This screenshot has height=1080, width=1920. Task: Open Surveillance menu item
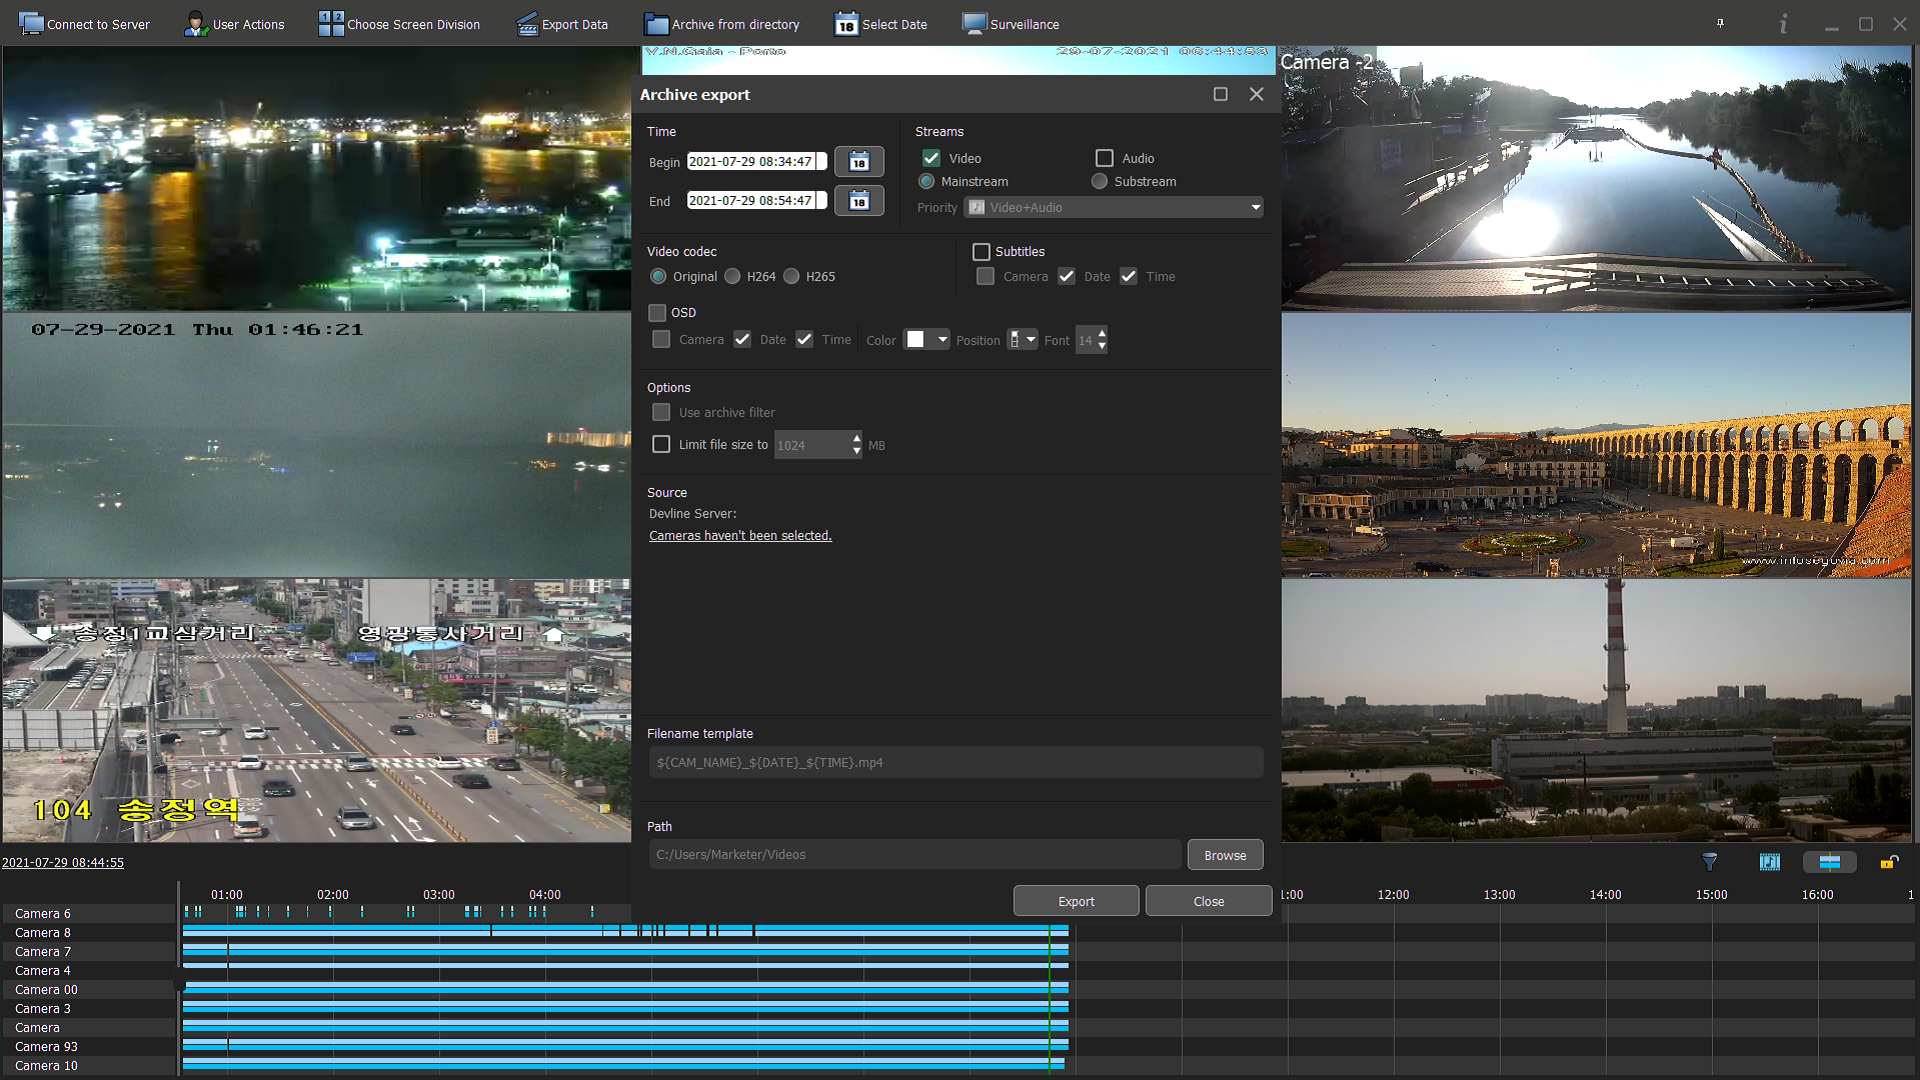(1011, 24)
